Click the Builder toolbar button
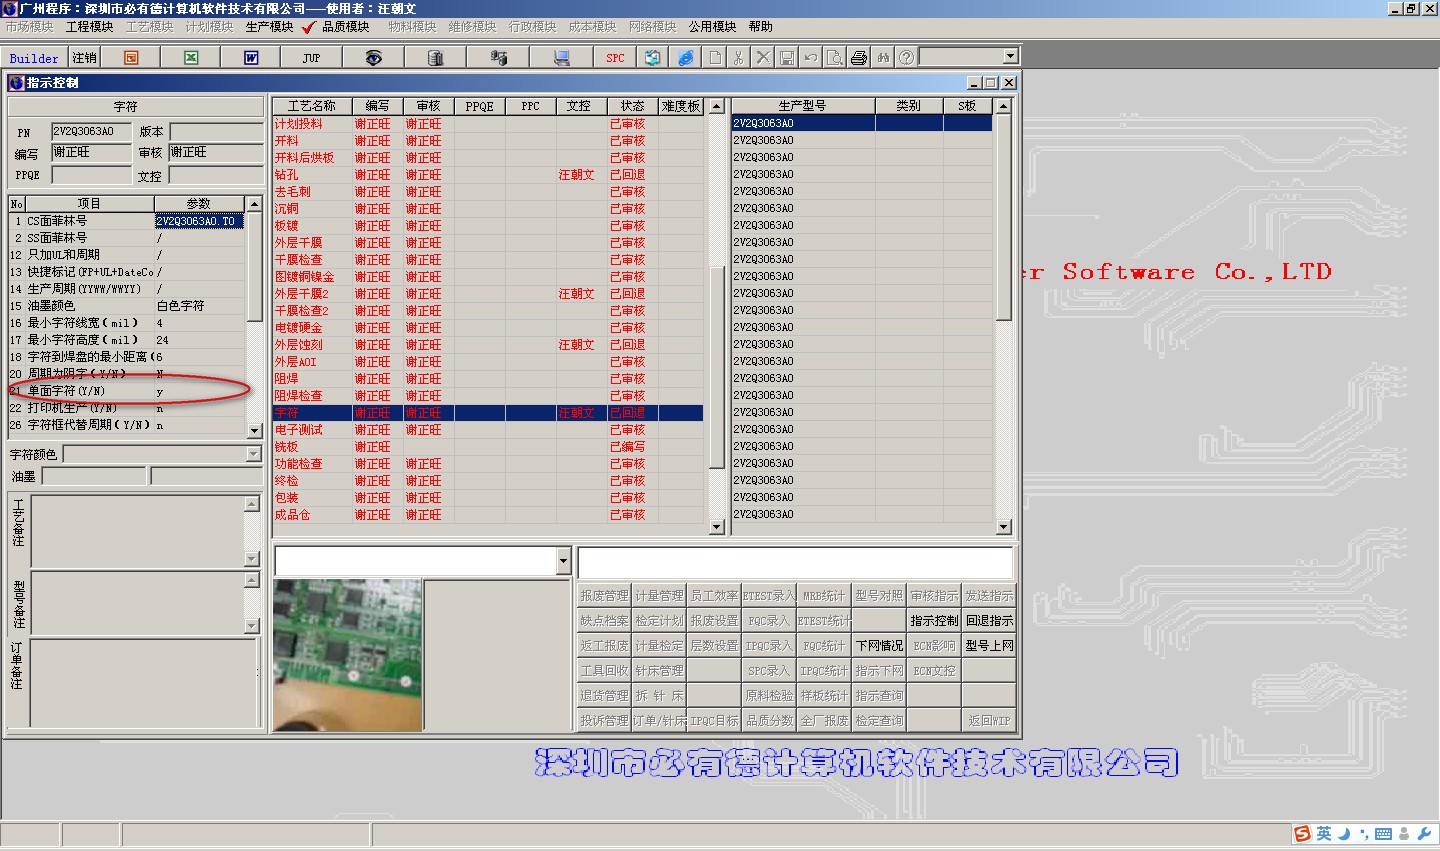 click(x=34, y=58)
